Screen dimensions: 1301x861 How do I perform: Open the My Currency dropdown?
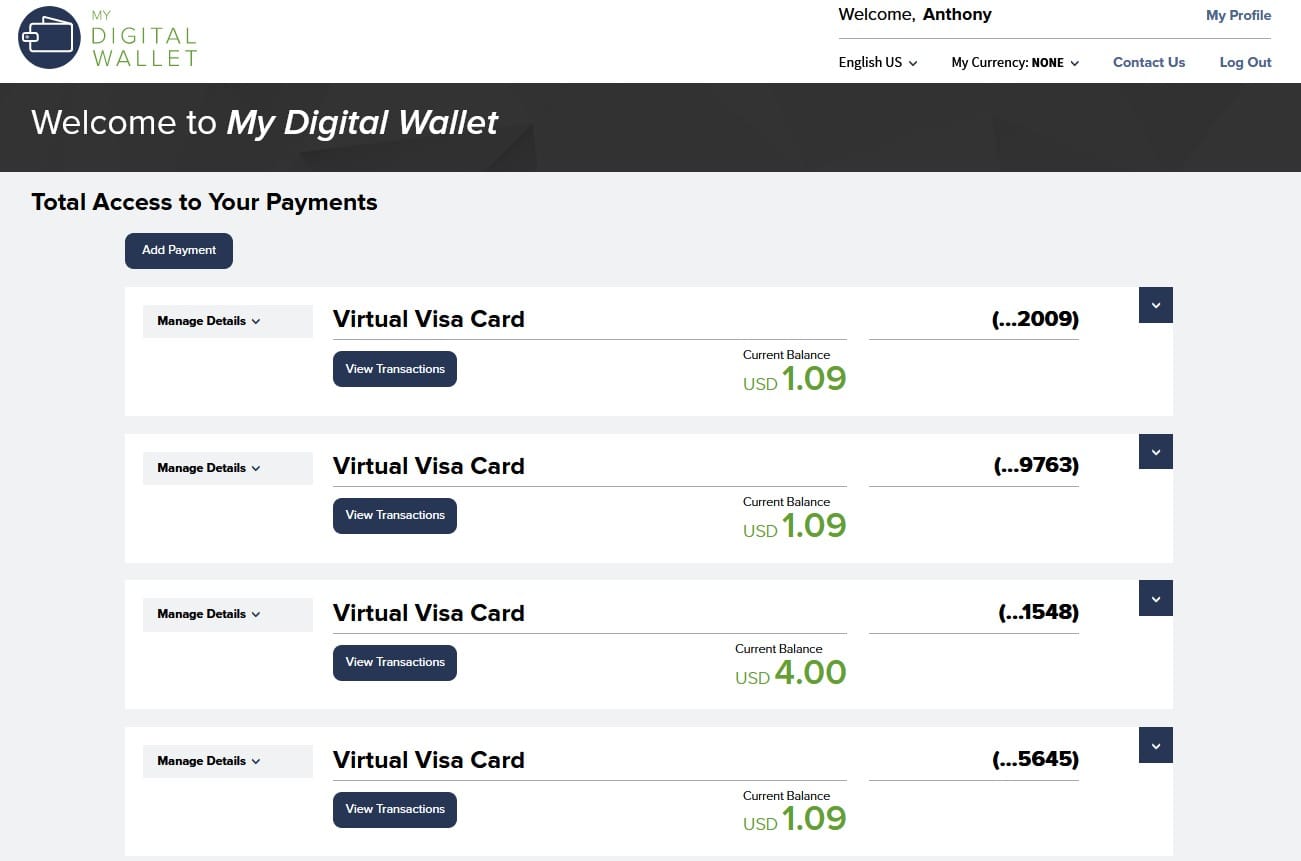[x=1014, y=62]
